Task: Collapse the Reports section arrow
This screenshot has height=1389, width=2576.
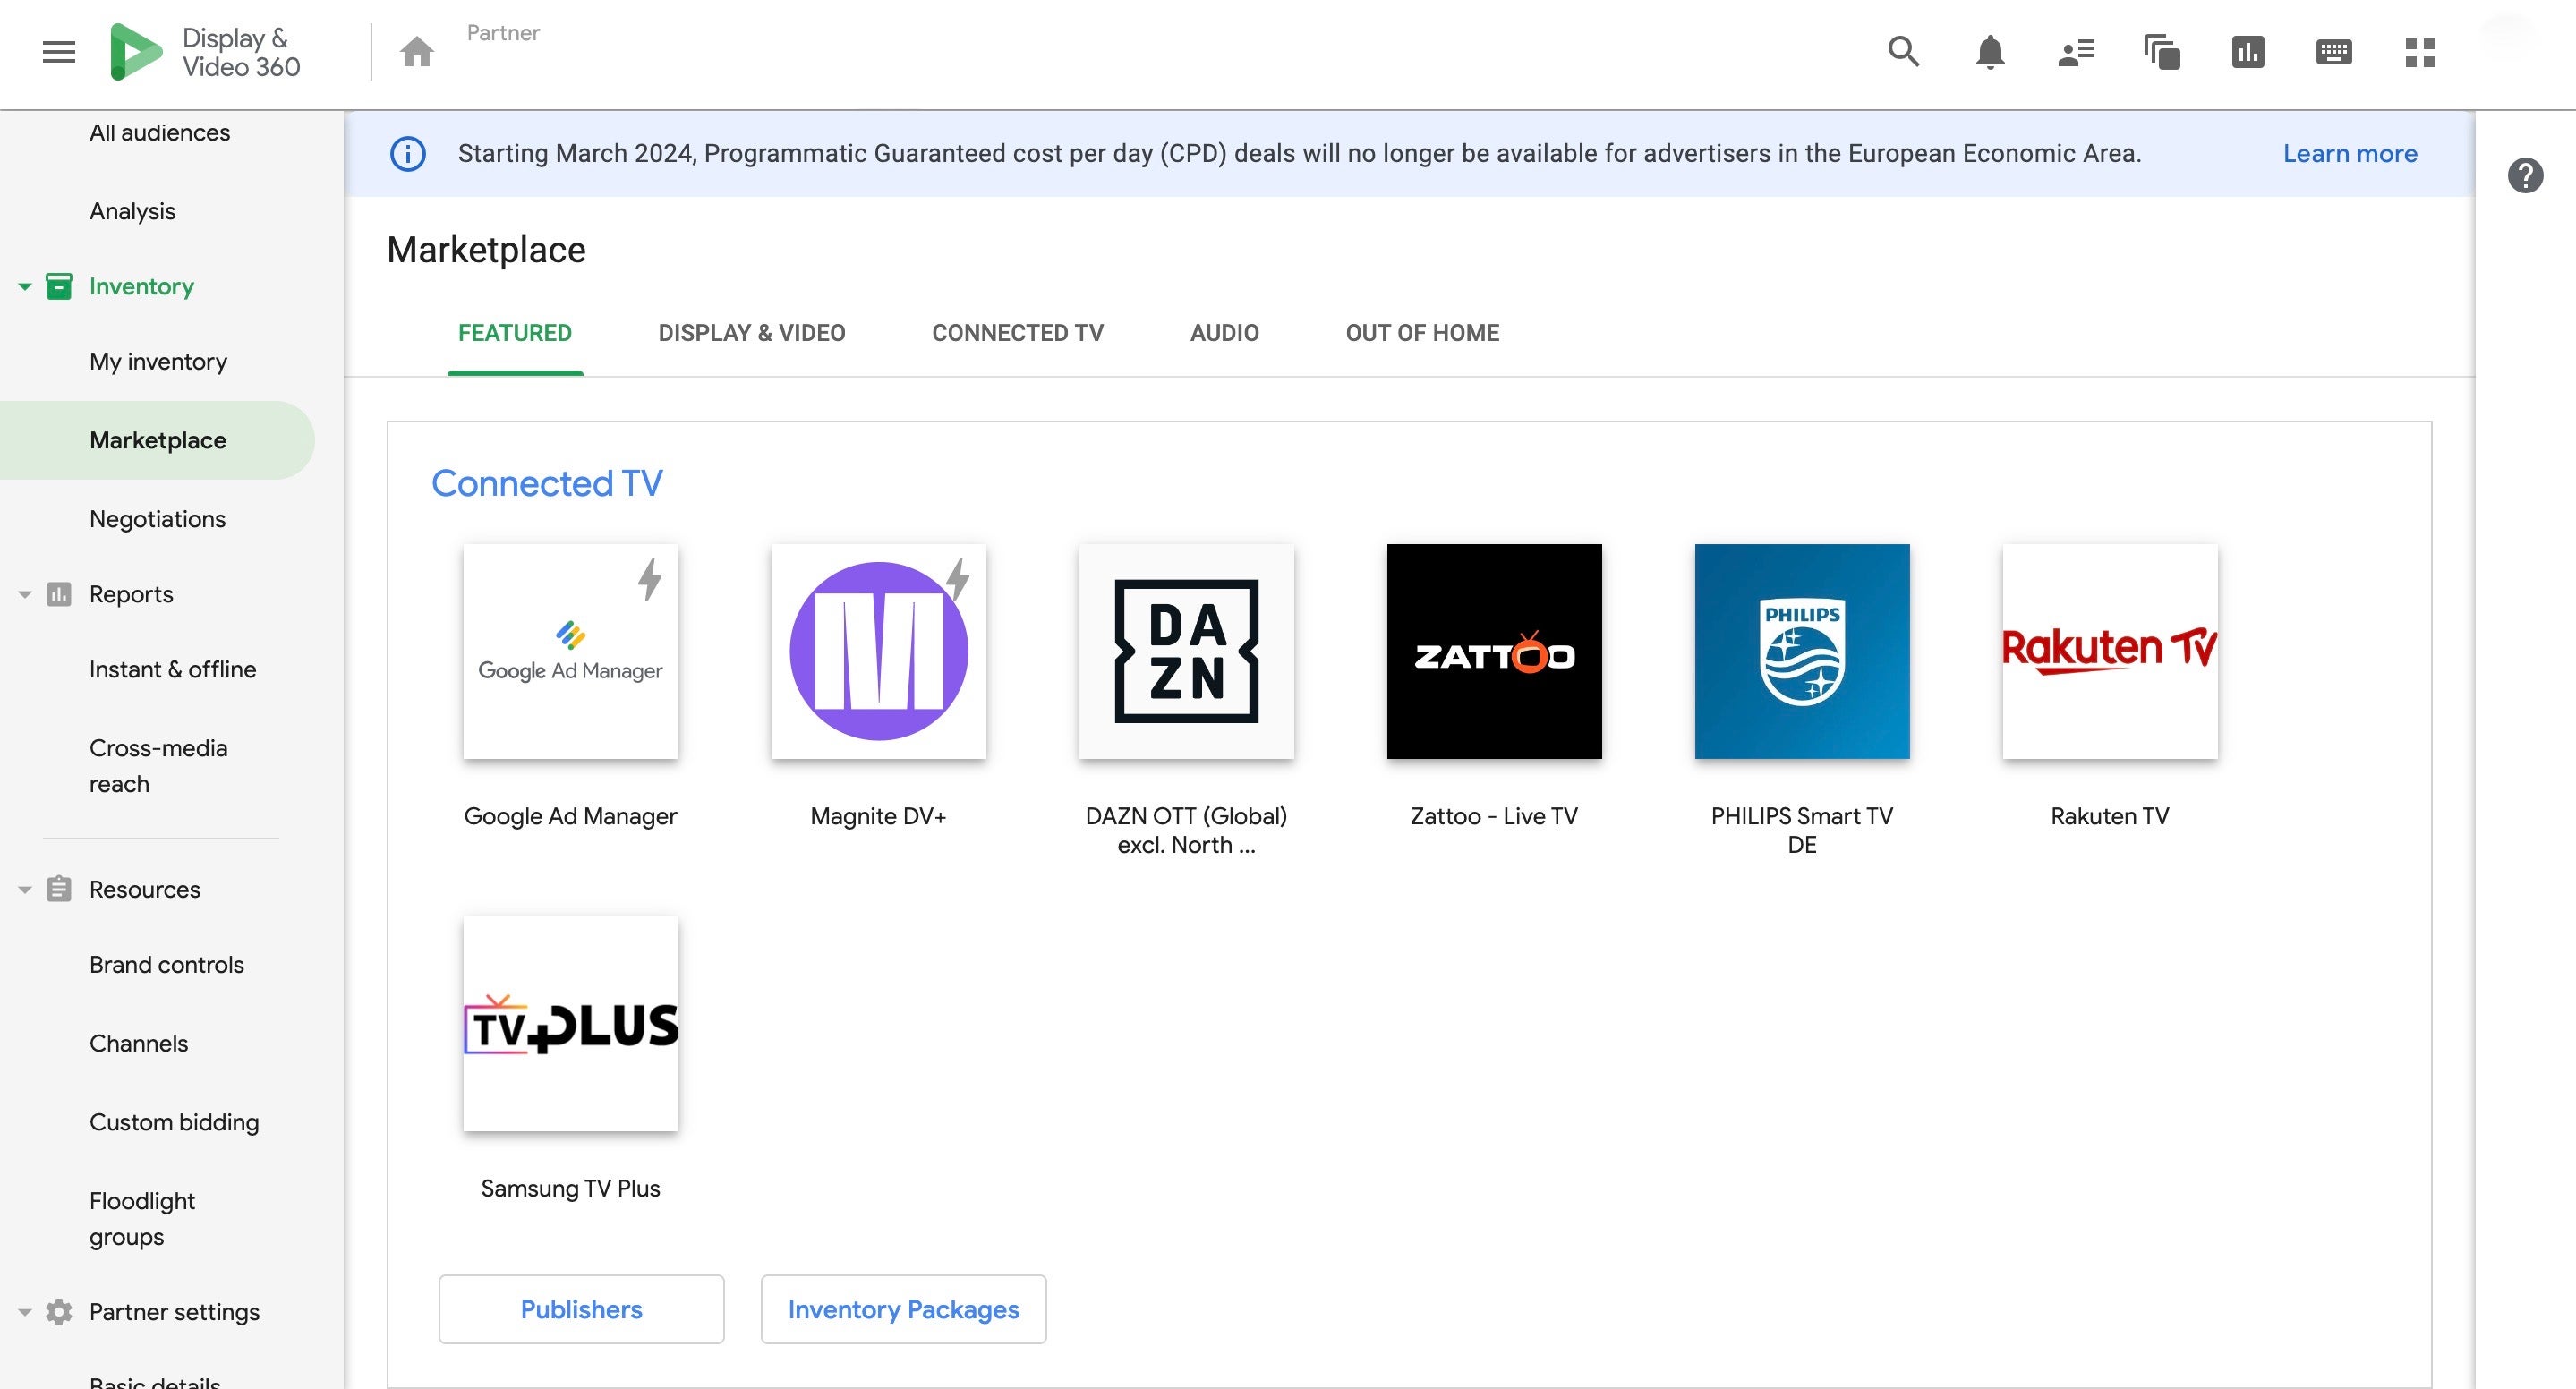Action: pyautogui.click(x=25, y=595)
